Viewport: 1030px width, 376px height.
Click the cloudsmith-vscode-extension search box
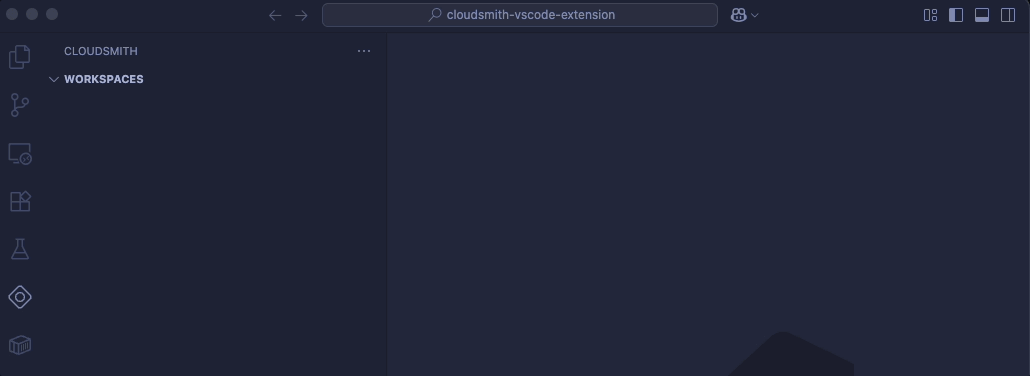(x=520, y=15)
